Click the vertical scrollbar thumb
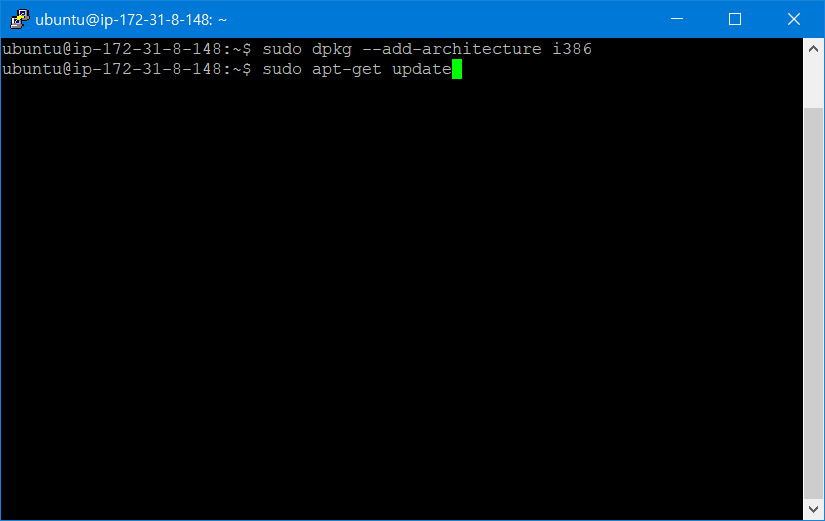825x521 pixels. click(x=813, y=303)
